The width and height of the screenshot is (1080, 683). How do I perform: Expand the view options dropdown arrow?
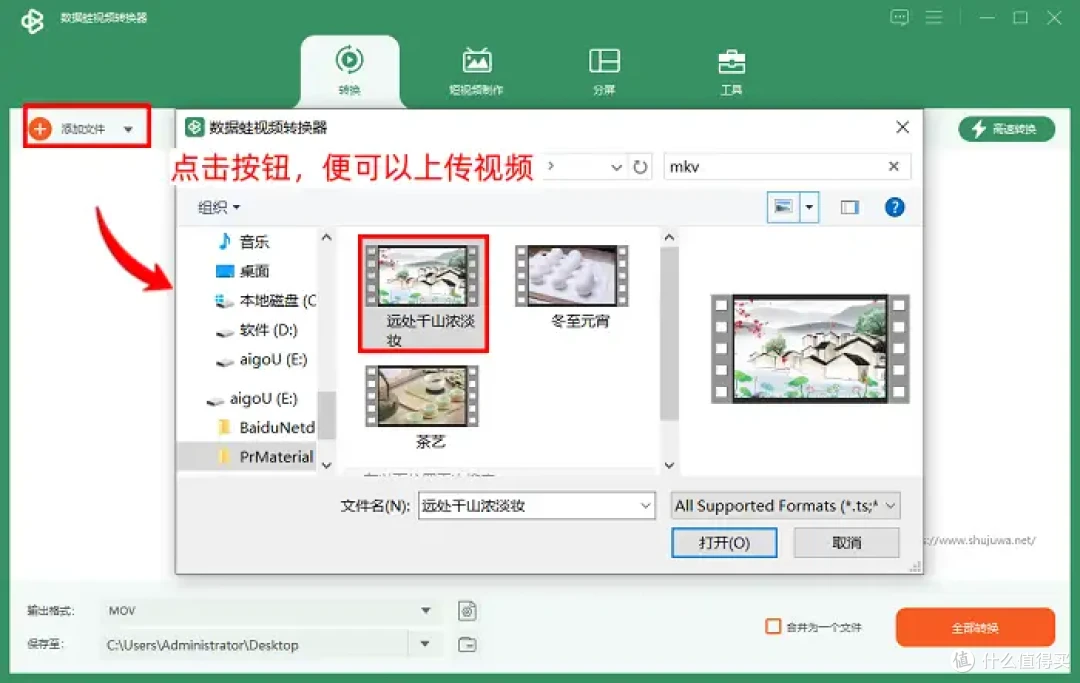coord(809,207)
